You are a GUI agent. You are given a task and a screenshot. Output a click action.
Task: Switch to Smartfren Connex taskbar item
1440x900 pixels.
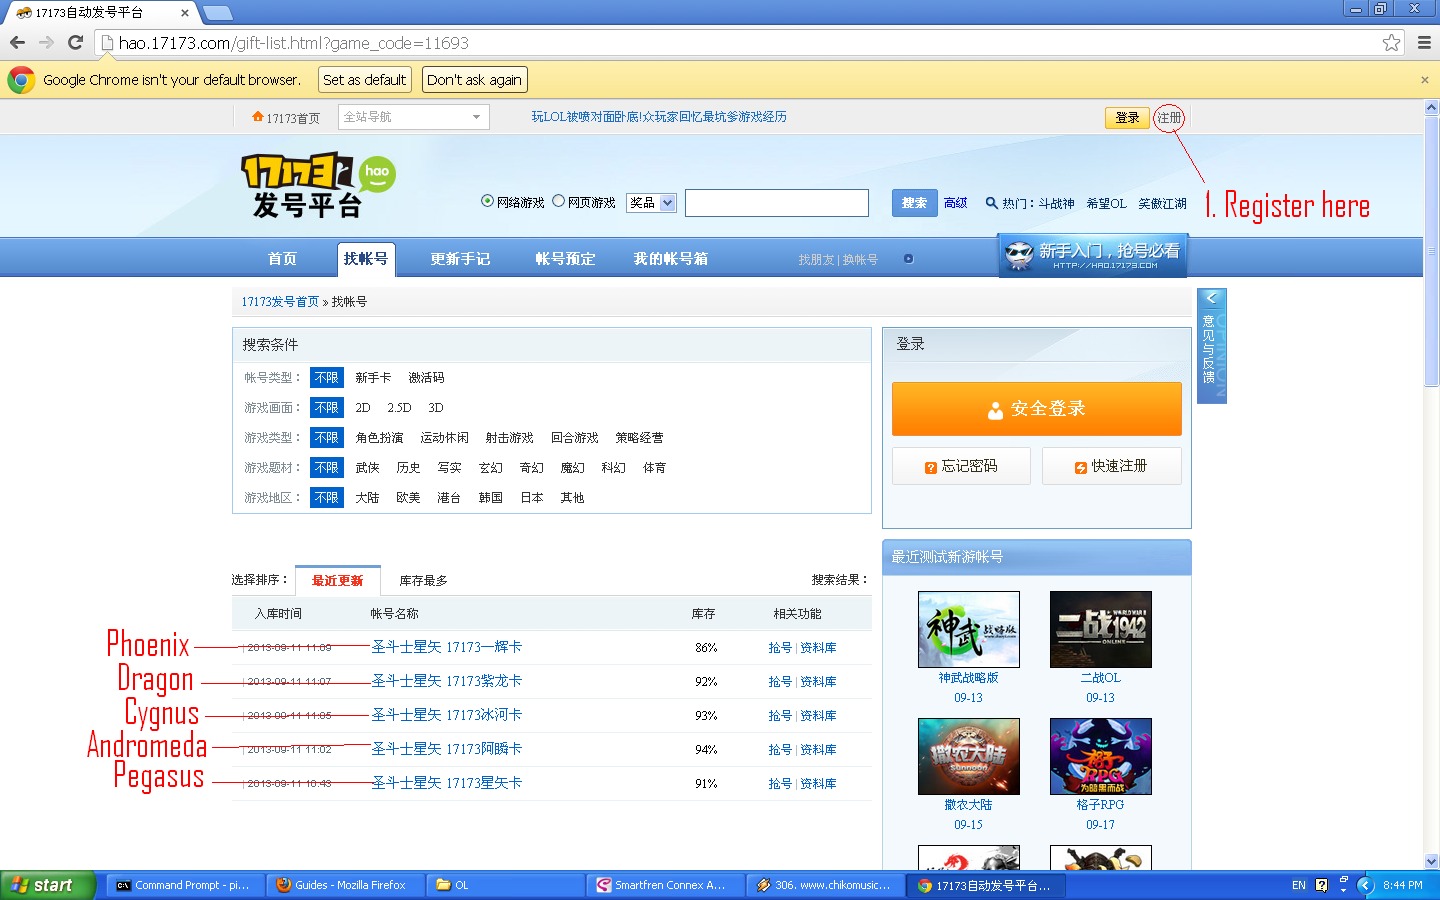tap(666, 885)
